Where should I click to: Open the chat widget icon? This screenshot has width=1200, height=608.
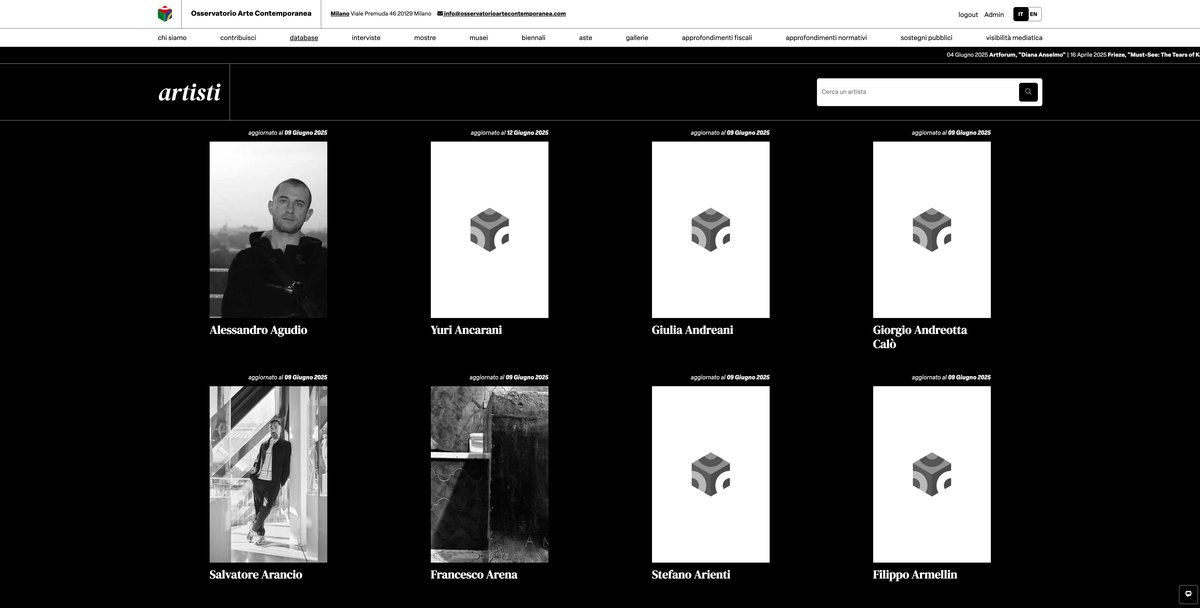[x=1188, y=594]
